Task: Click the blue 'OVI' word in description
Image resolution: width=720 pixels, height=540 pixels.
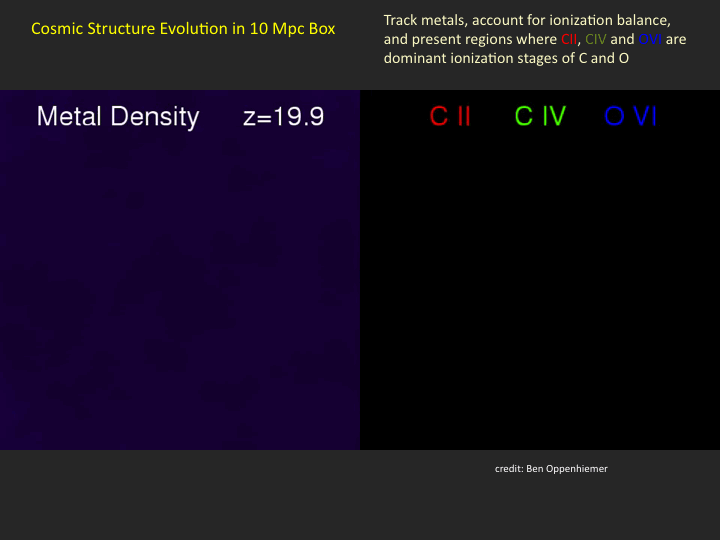Action: coord(650,39)
